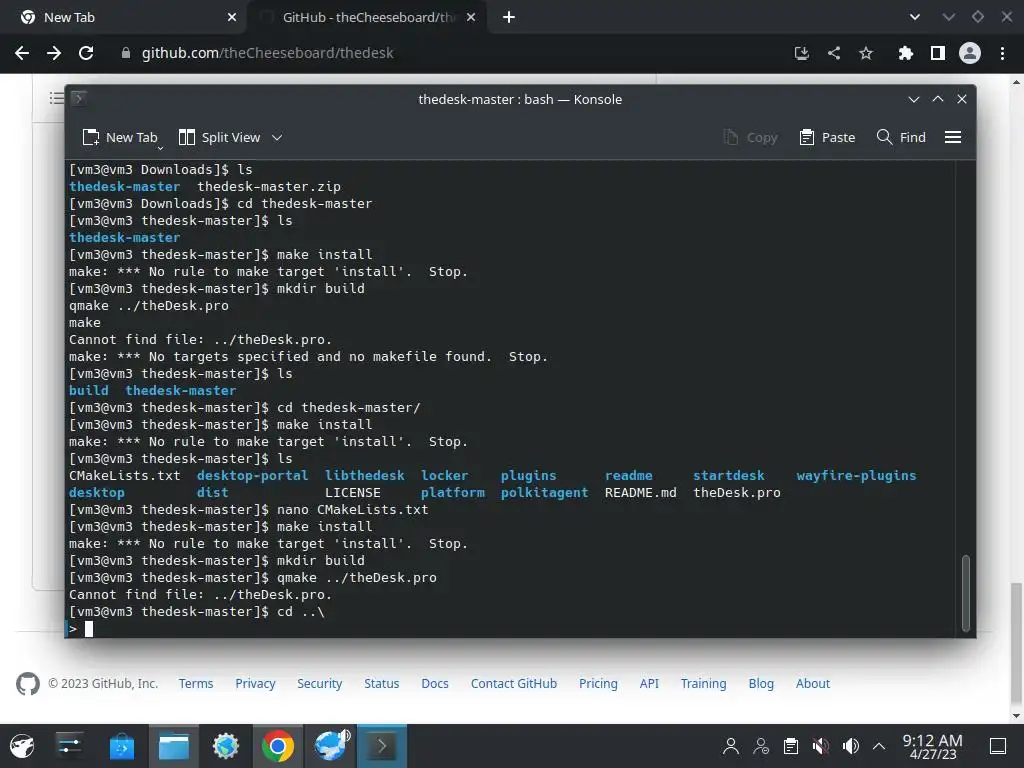The height and width of the screenshot is (768, 1024).
Task: Expand Split View dropdown arrow
Action: (277, 137)
